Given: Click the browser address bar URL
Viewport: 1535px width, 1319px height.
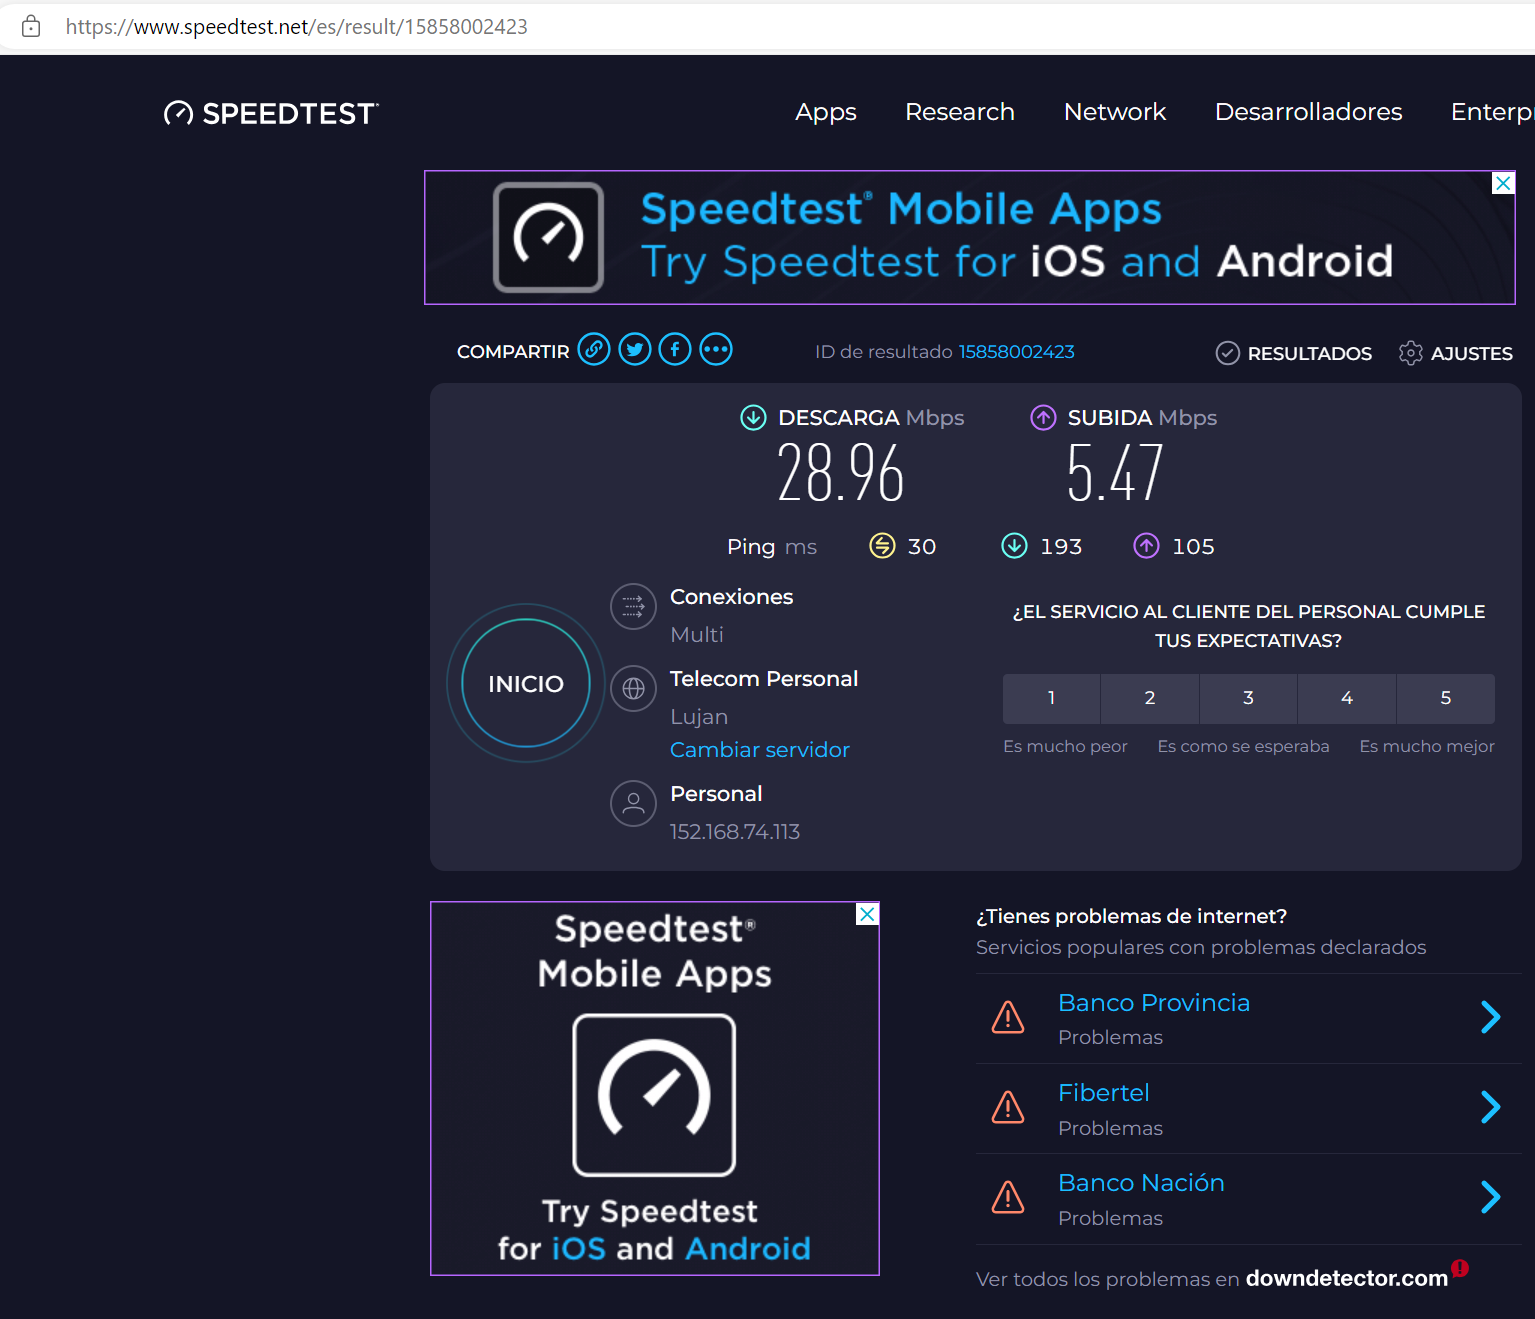Looking at the screenshot, I should click(297, 27).
